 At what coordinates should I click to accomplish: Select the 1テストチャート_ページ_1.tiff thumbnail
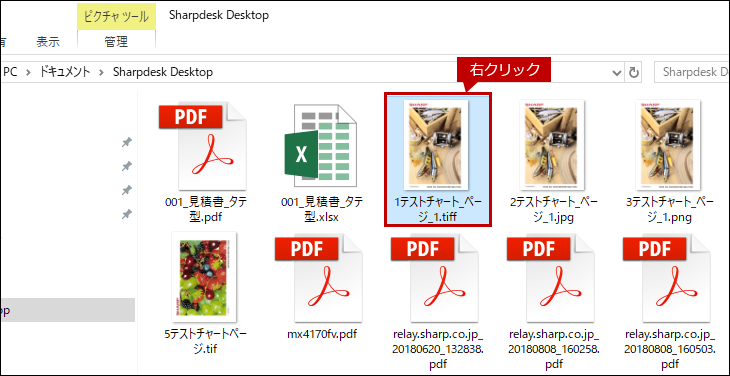(x=436, y=145)
